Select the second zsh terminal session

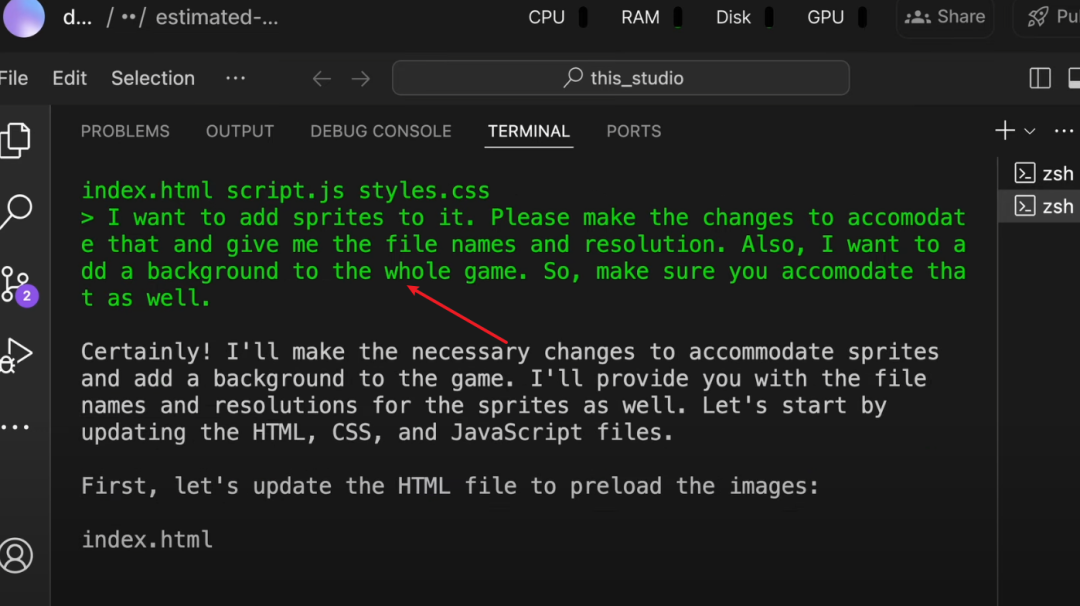click(x=1045, y=206)
